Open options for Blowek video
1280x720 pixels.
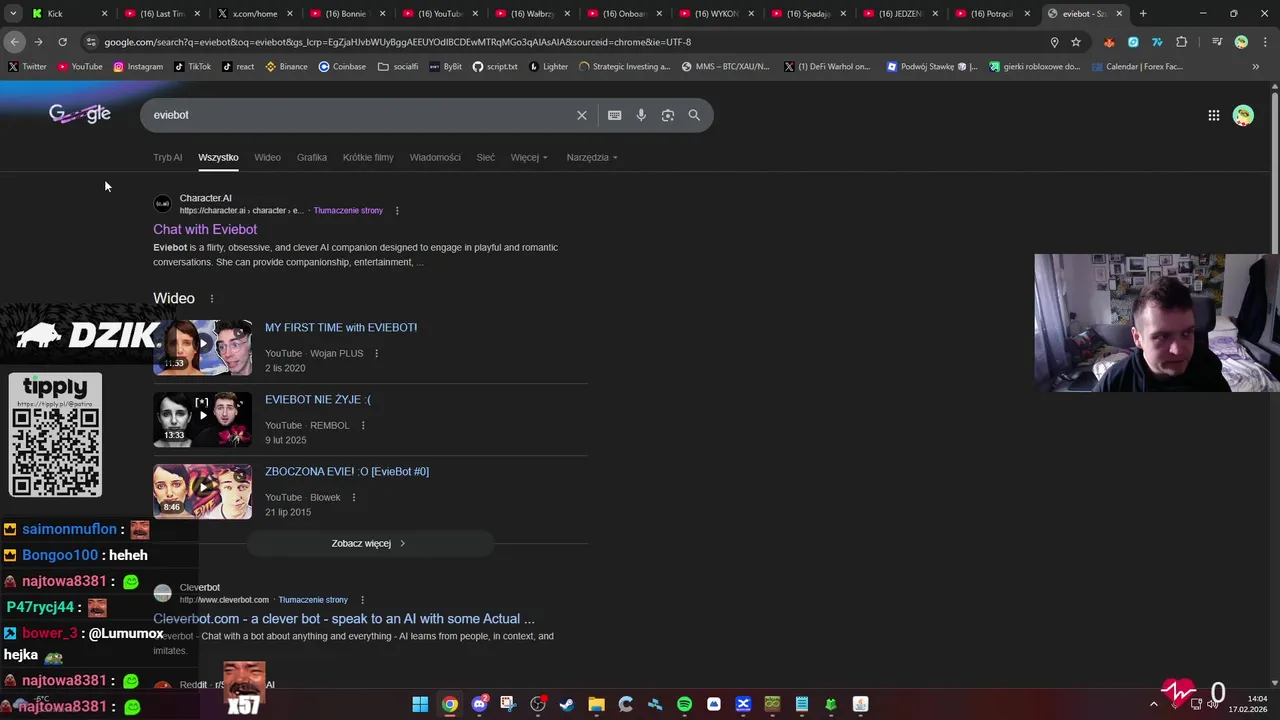point(353,498)
